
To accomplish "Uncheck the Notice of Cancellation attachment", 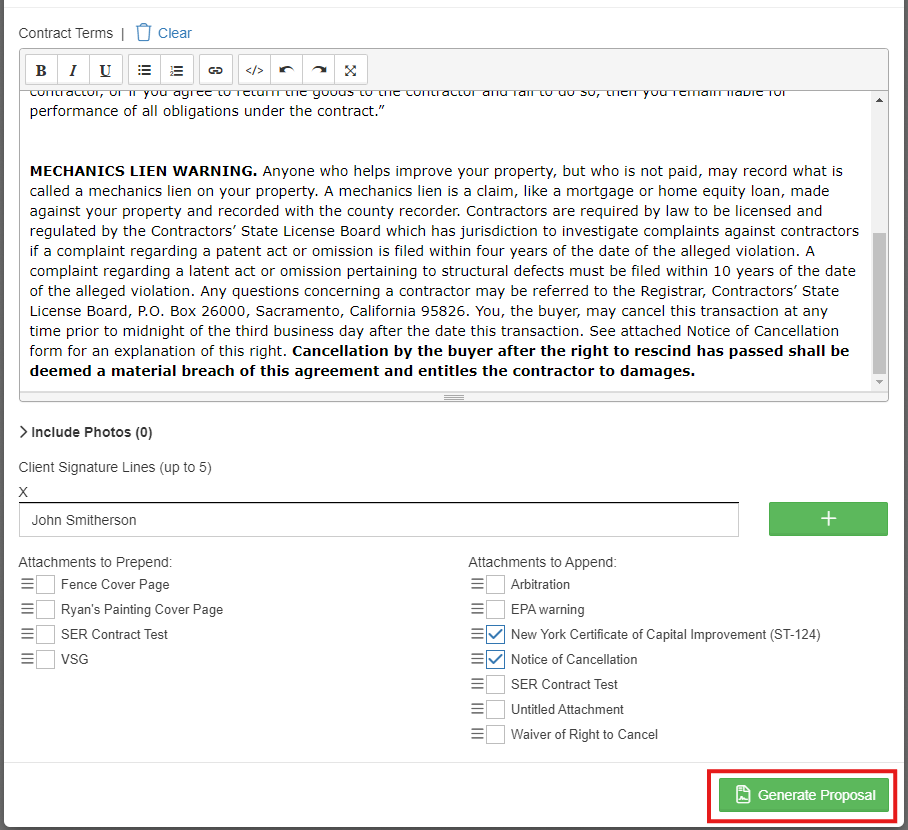I will [495, 659].
